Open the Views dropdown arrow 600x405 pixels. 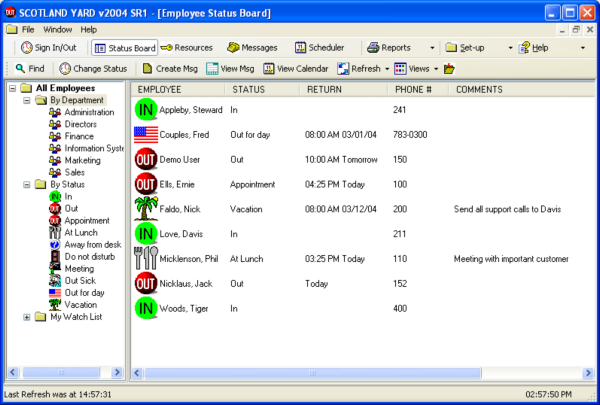[436, 69]
